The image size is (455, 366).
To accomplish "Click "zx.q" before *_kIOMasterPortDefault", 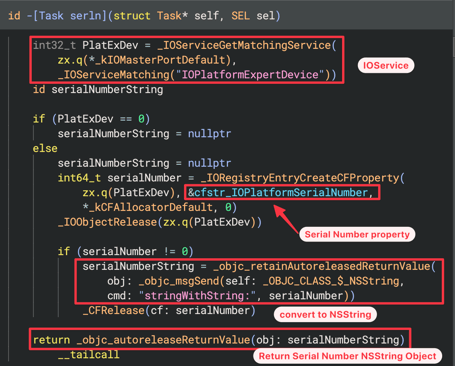I will 70,60.
